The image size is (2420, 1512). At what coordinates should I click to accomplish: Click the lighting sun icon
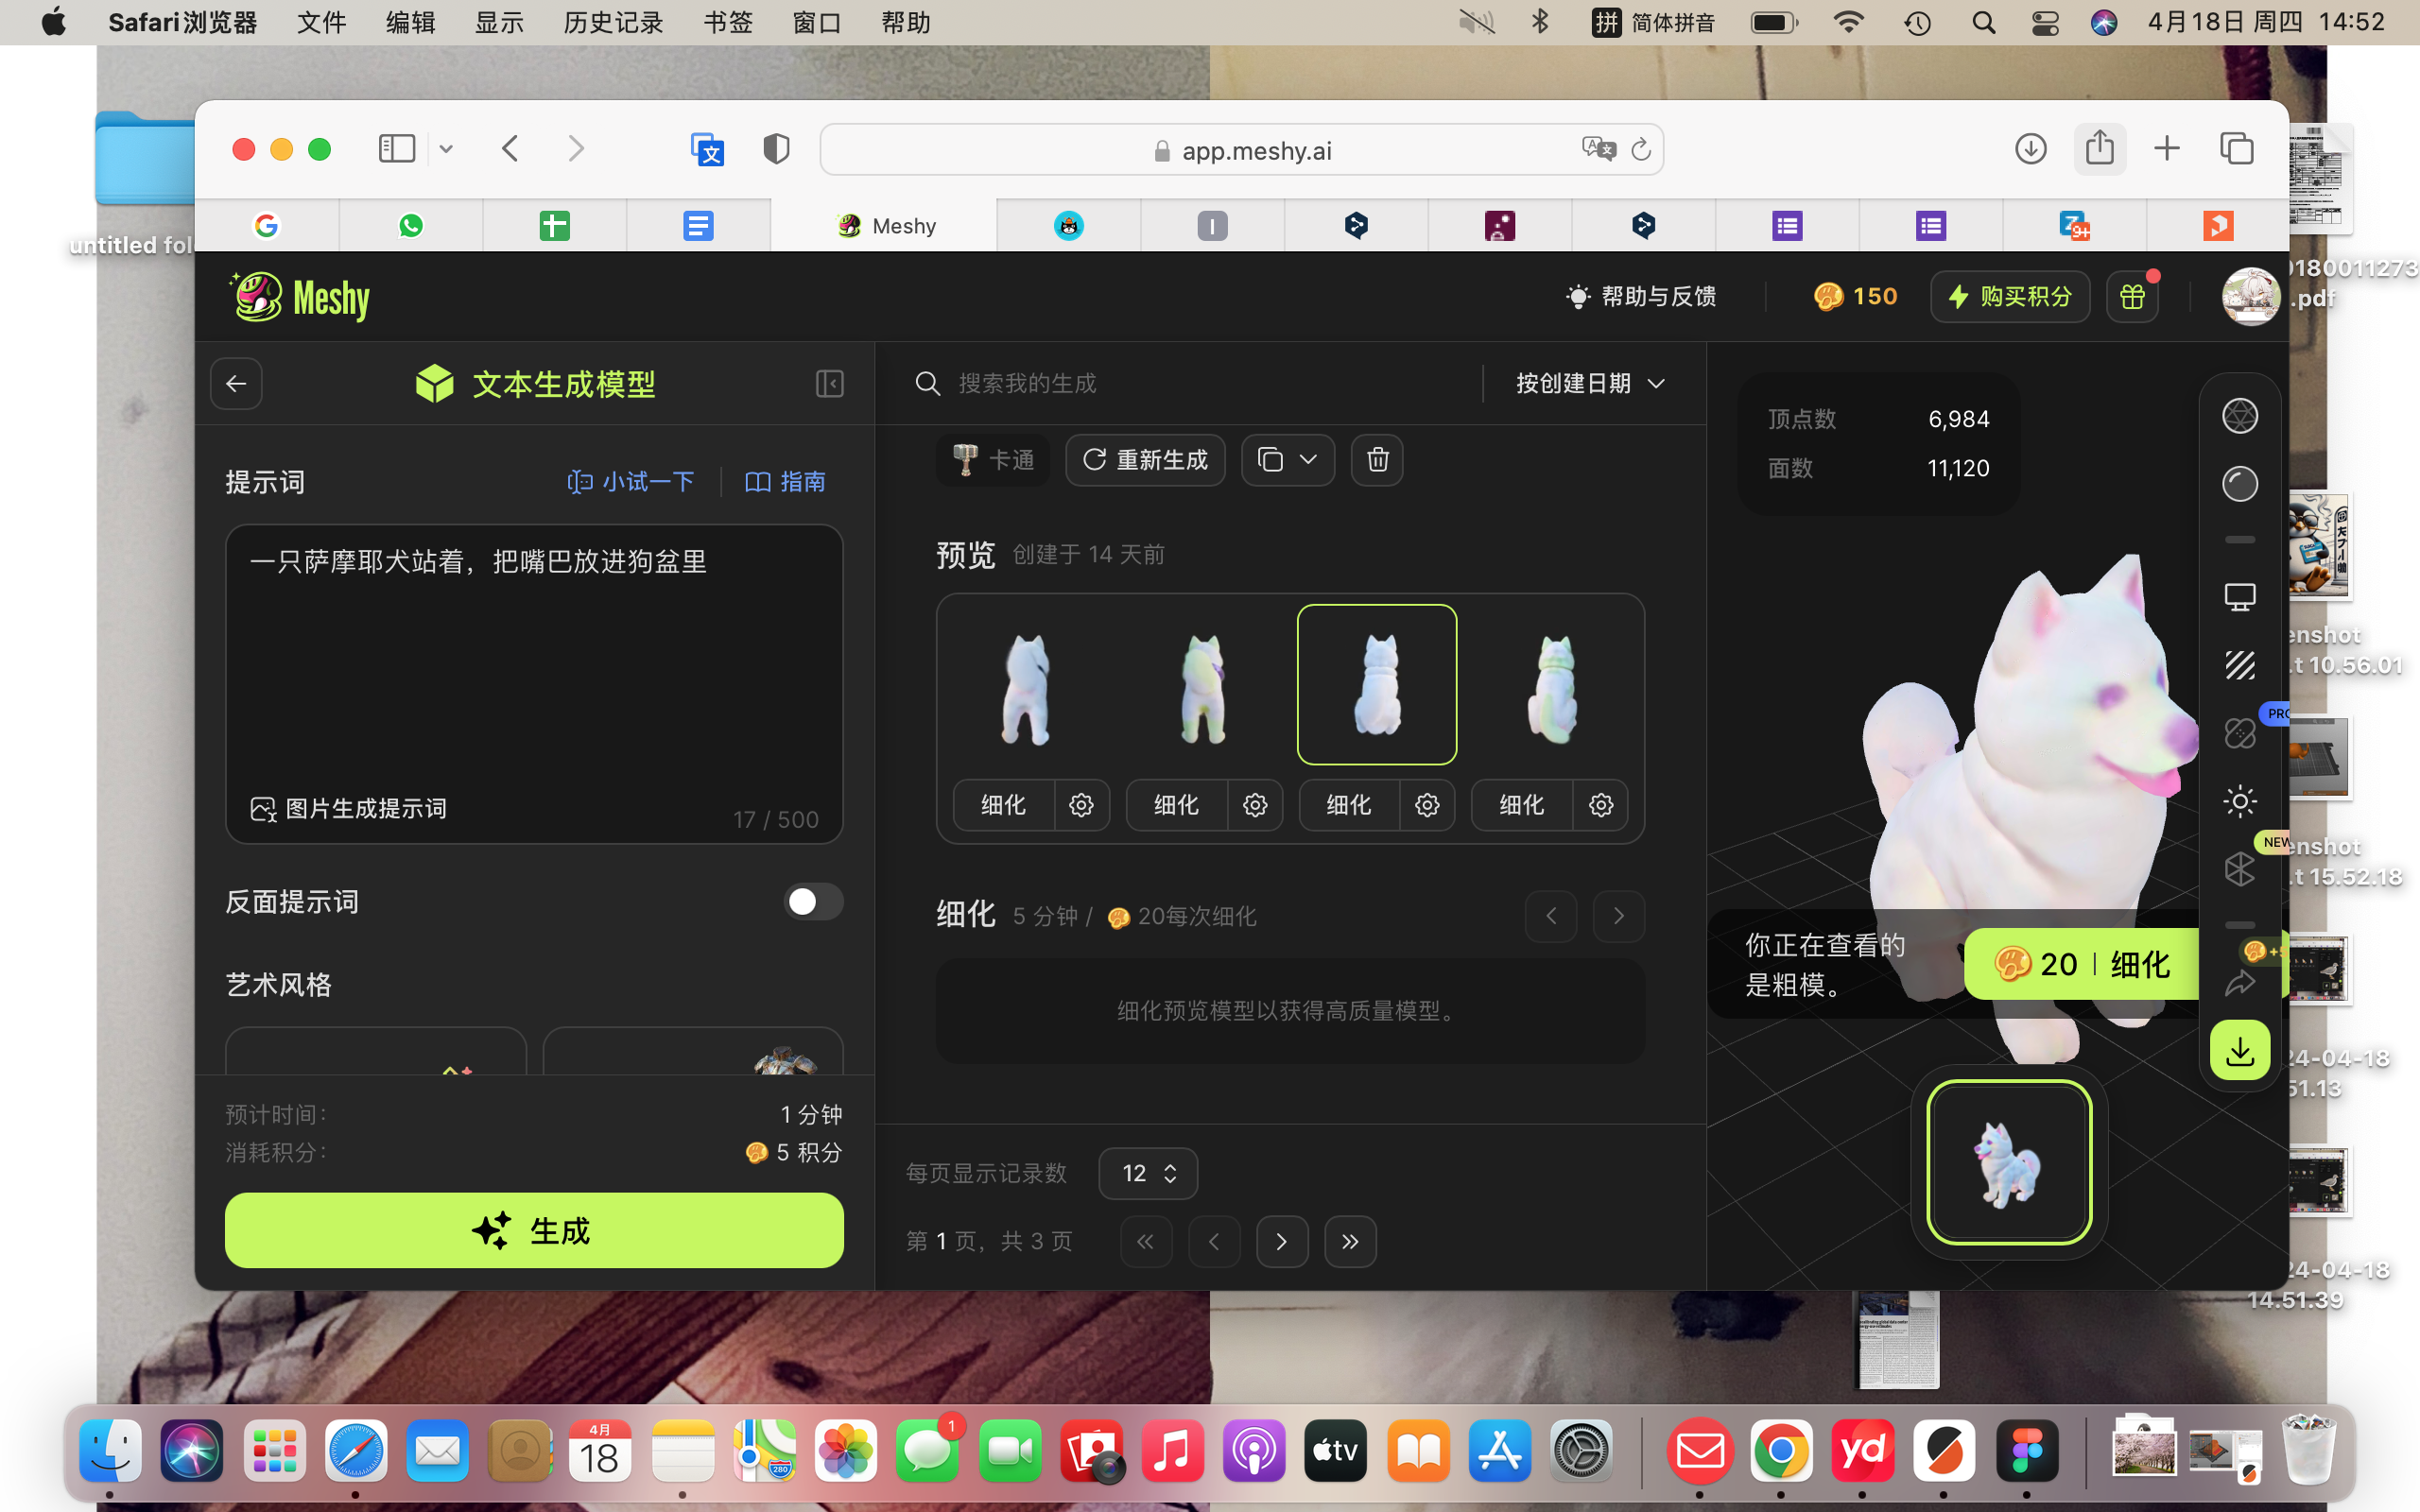[x=2239, y=801]
